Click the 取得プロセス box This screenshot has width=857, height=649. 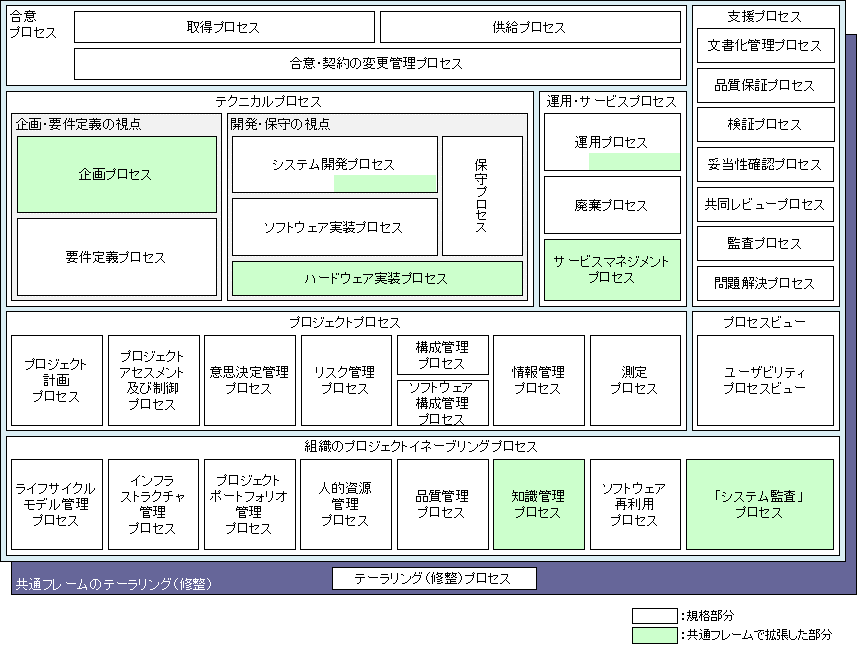[x=224, y=27]
